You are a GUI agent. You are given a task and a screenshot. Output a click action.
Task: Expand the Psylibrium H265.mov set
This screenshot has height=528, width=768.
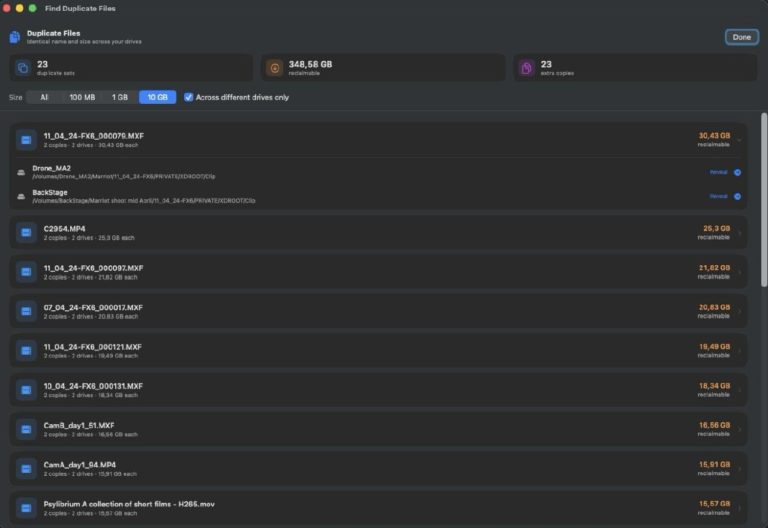(740, 508)
